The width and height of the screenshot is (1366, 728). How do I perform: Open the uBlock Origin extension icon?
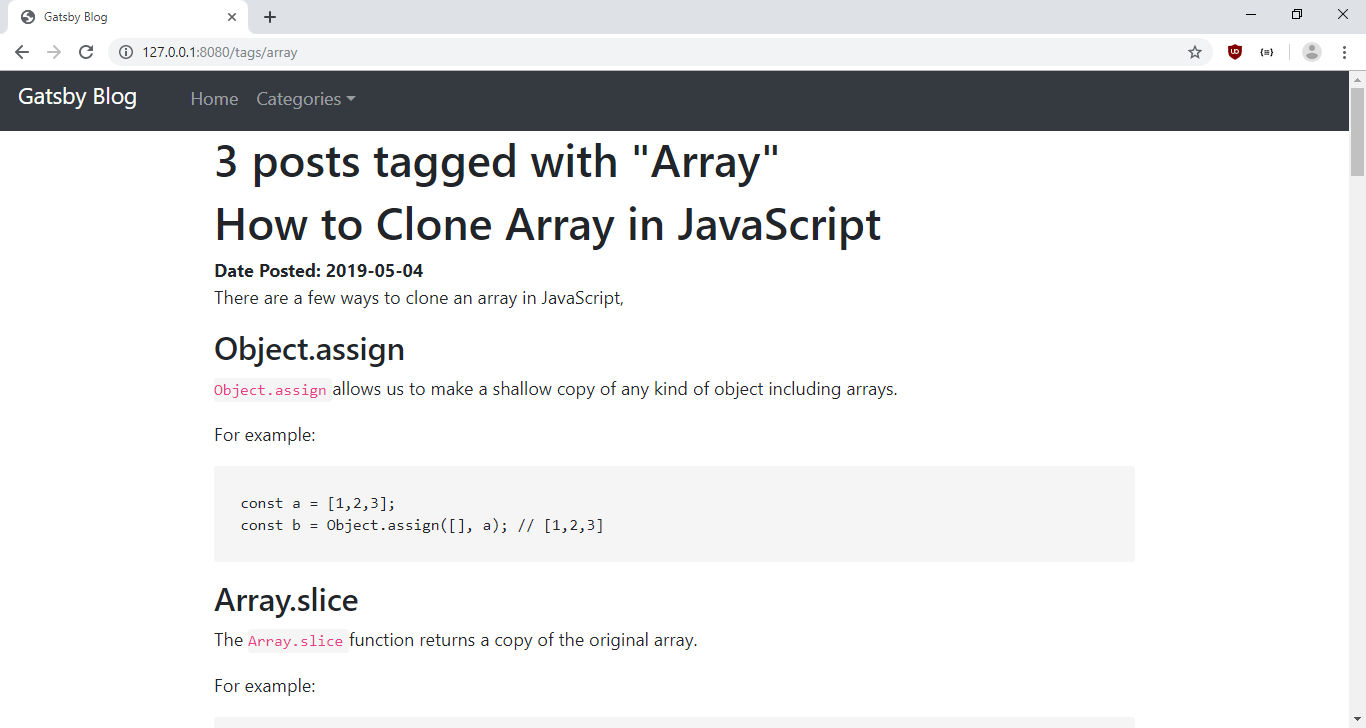pos(1235,52)
